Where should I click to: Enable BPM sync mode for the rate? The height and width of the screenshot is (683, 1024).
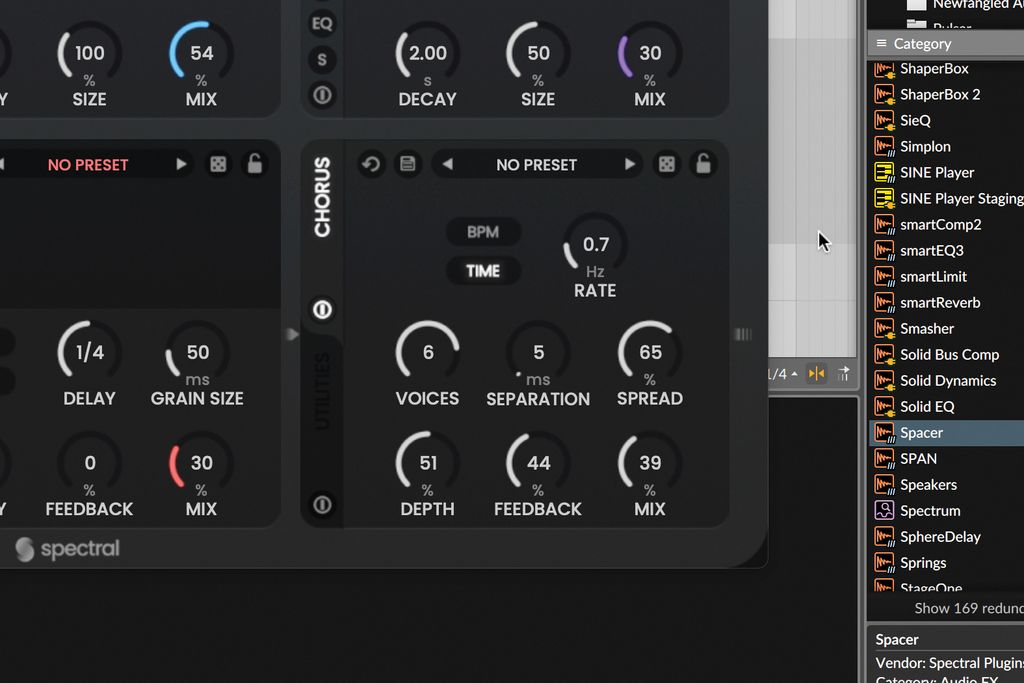pyautogui.click(x=483, y=232)
